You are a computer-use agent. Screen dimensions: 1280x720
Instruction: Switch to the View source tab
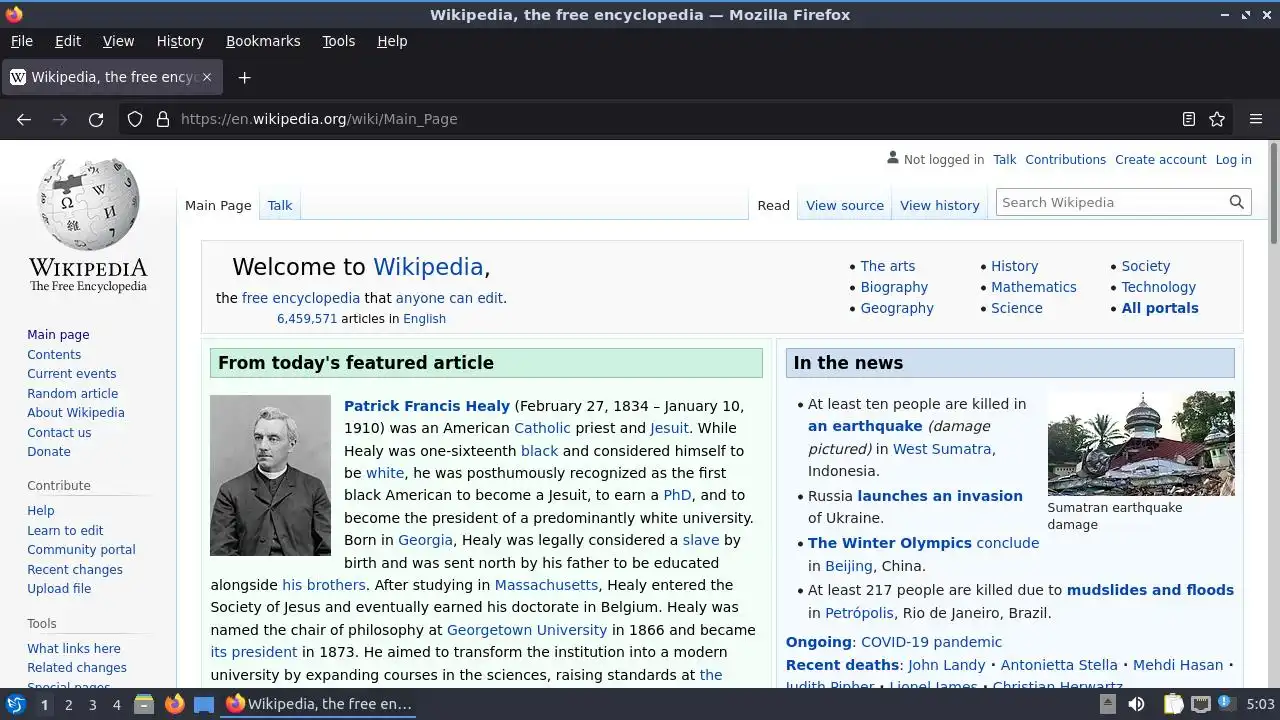click(845, 205)
